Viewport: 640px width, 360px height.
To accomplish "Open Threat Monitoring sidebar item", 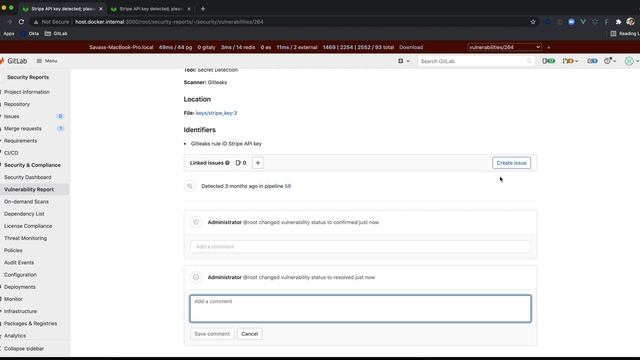I will tap(25, 238).
